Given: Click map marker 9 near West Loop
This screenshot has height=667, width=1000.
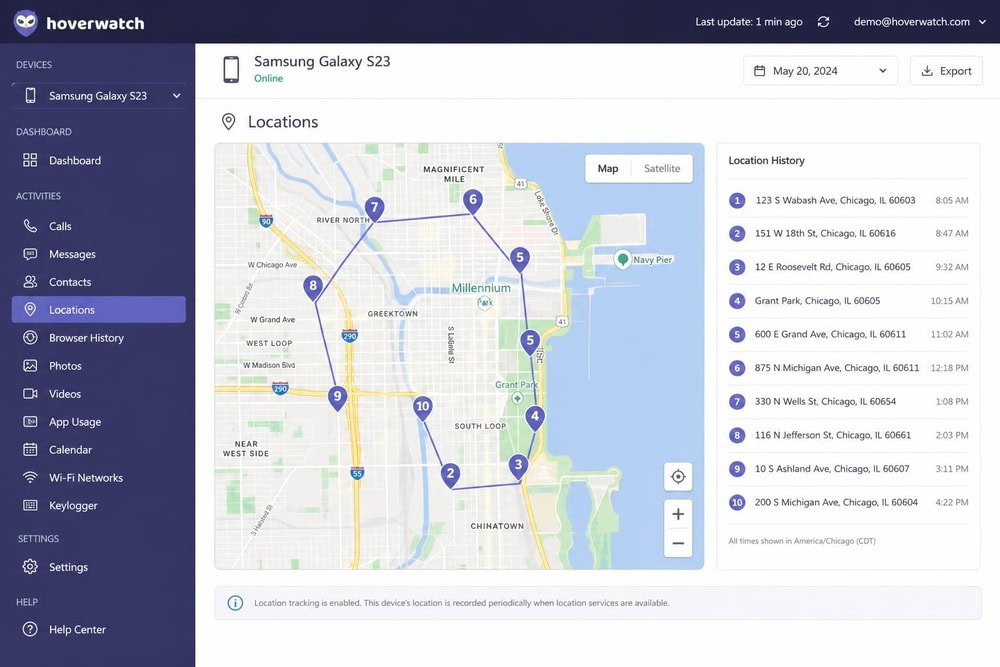Looking at the screenshot, I should 337,397.
